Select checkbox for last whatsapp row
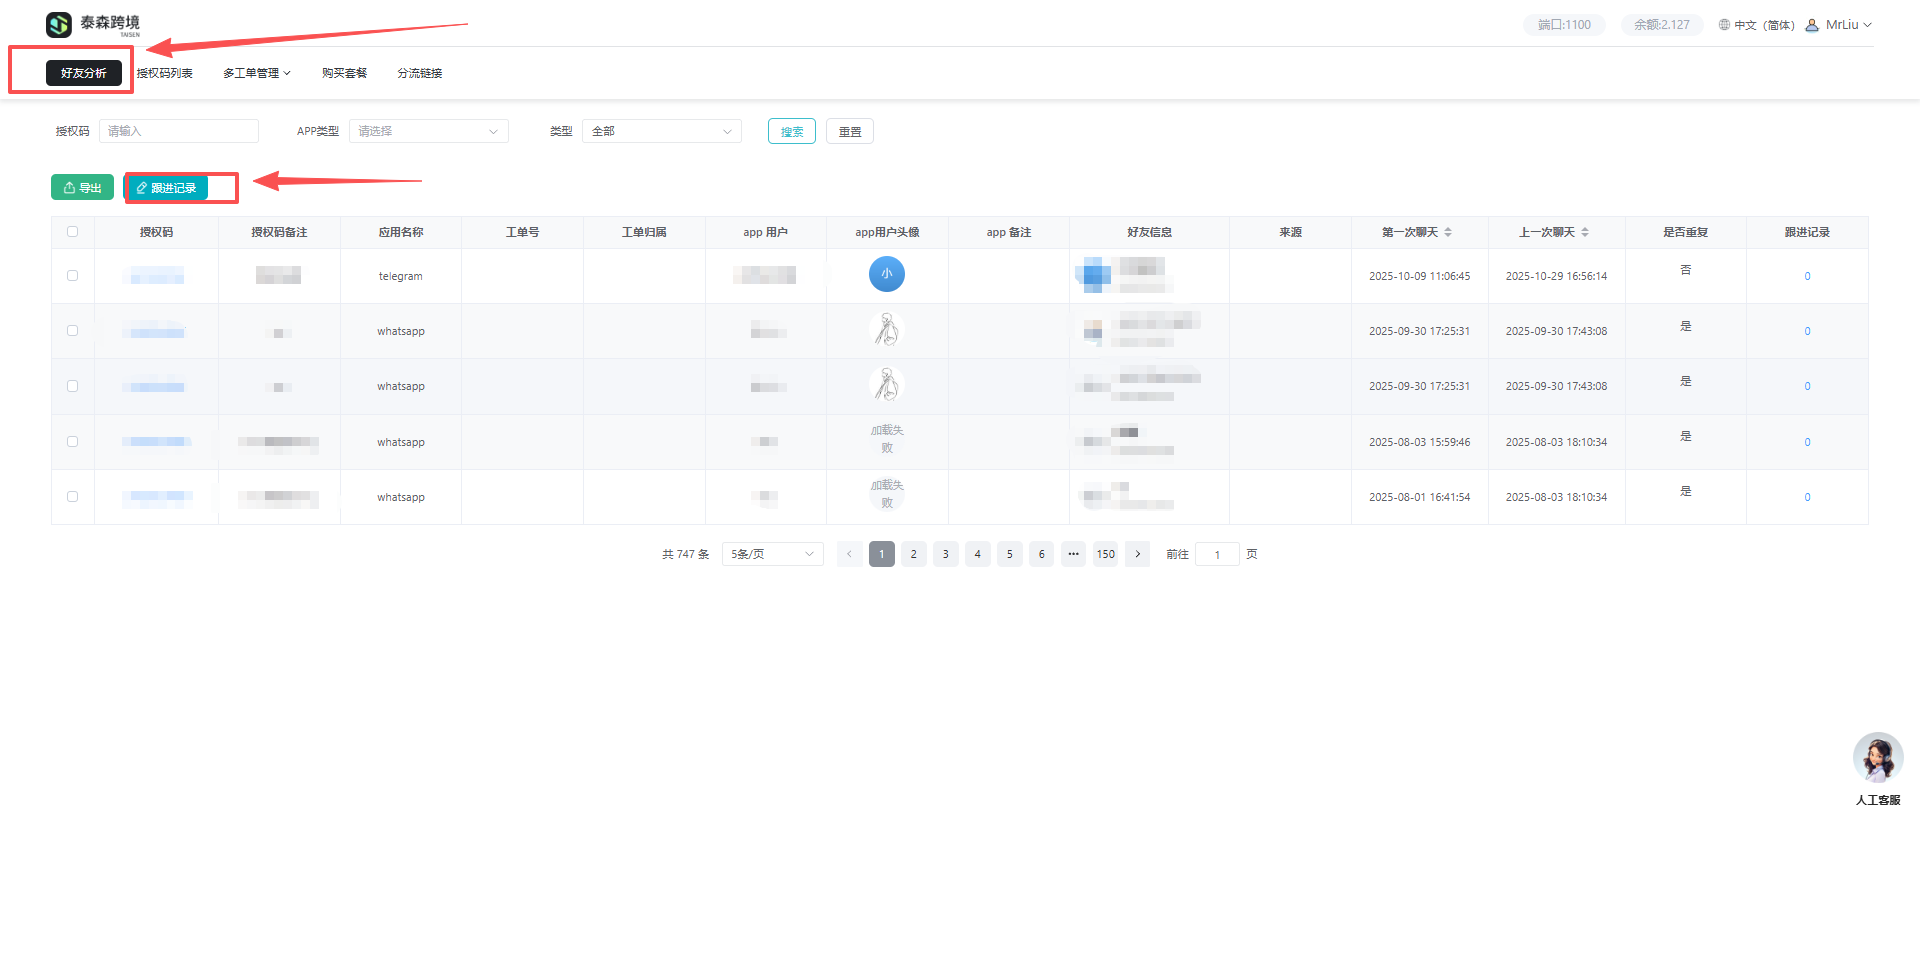This screenshot has width=1920, height=953. (x=72, y=497)
